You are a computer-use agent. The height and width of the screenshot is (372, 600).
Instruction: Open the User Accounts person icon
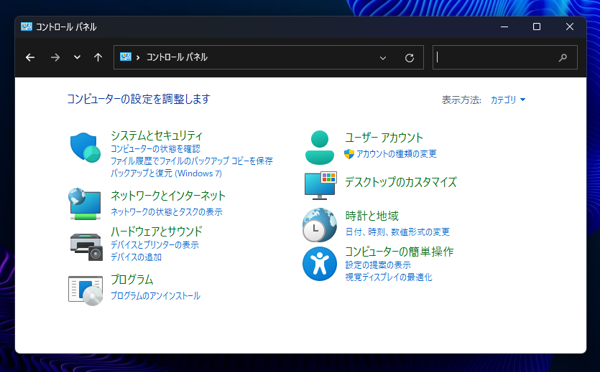[320, 147]
